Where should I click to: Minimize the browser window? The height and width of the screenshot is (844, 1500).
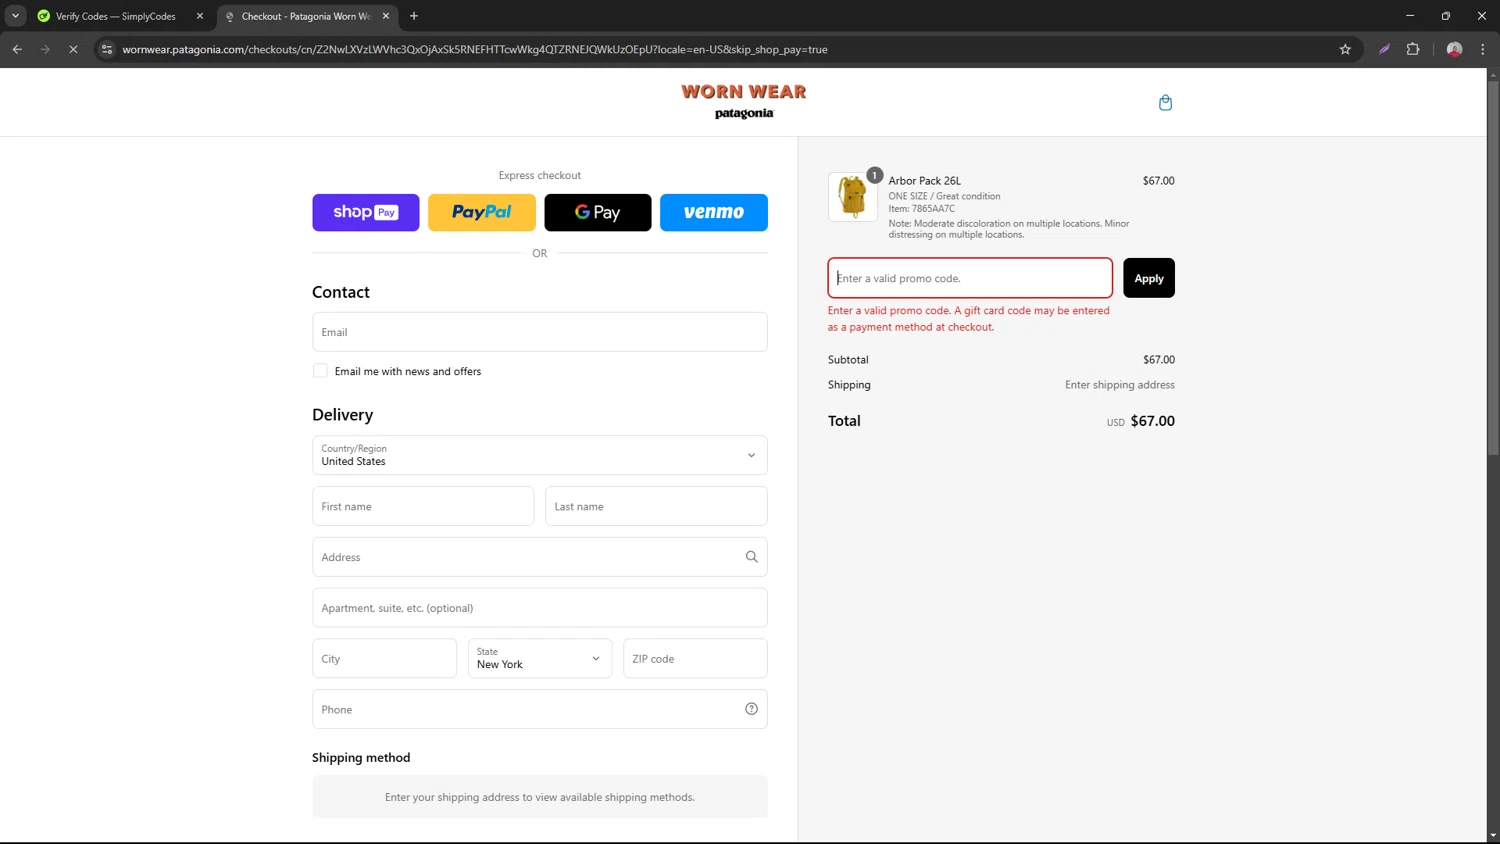pyautogui.click(x=1410, y=16)
